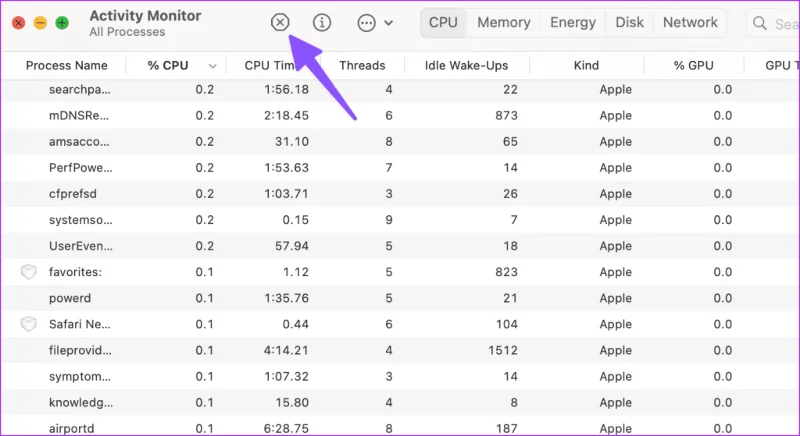Switch to the Energy tab
This screenshot has height=436, width=800.
pyautogui.click(x=572, y=22)
